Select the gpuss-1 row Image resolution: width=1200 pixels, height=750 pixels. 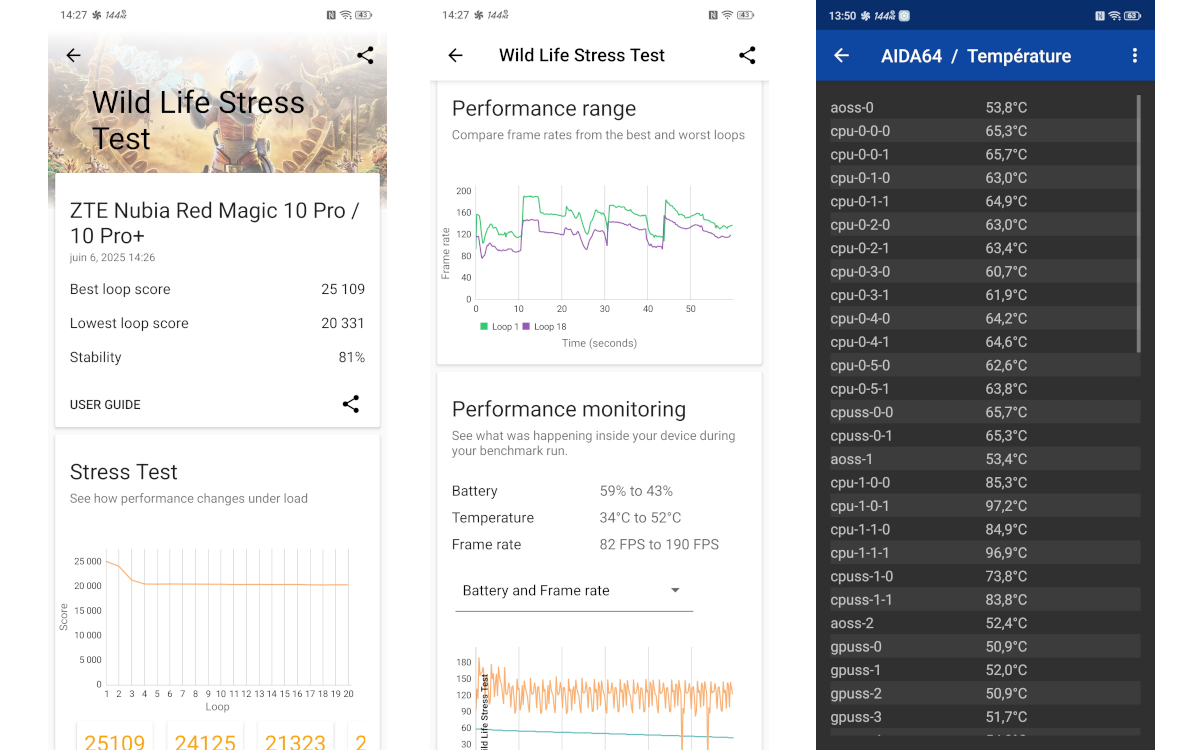click(983, 670)
